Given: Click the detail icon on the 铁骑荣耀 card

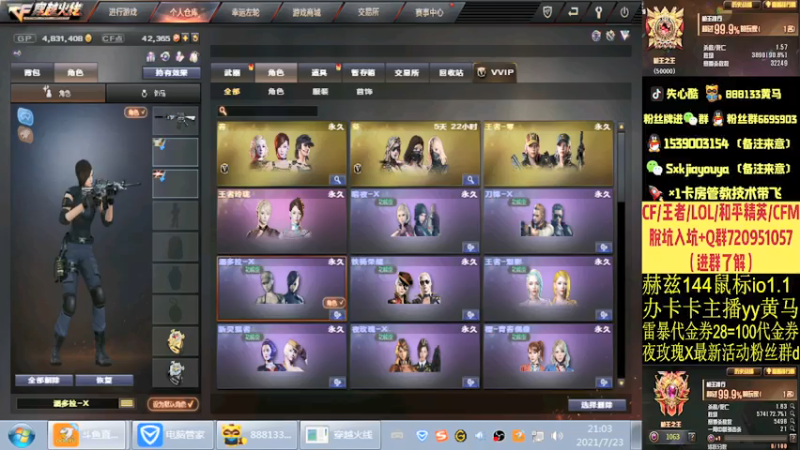Looking at the screenshot, I should [x=470, y=315].
